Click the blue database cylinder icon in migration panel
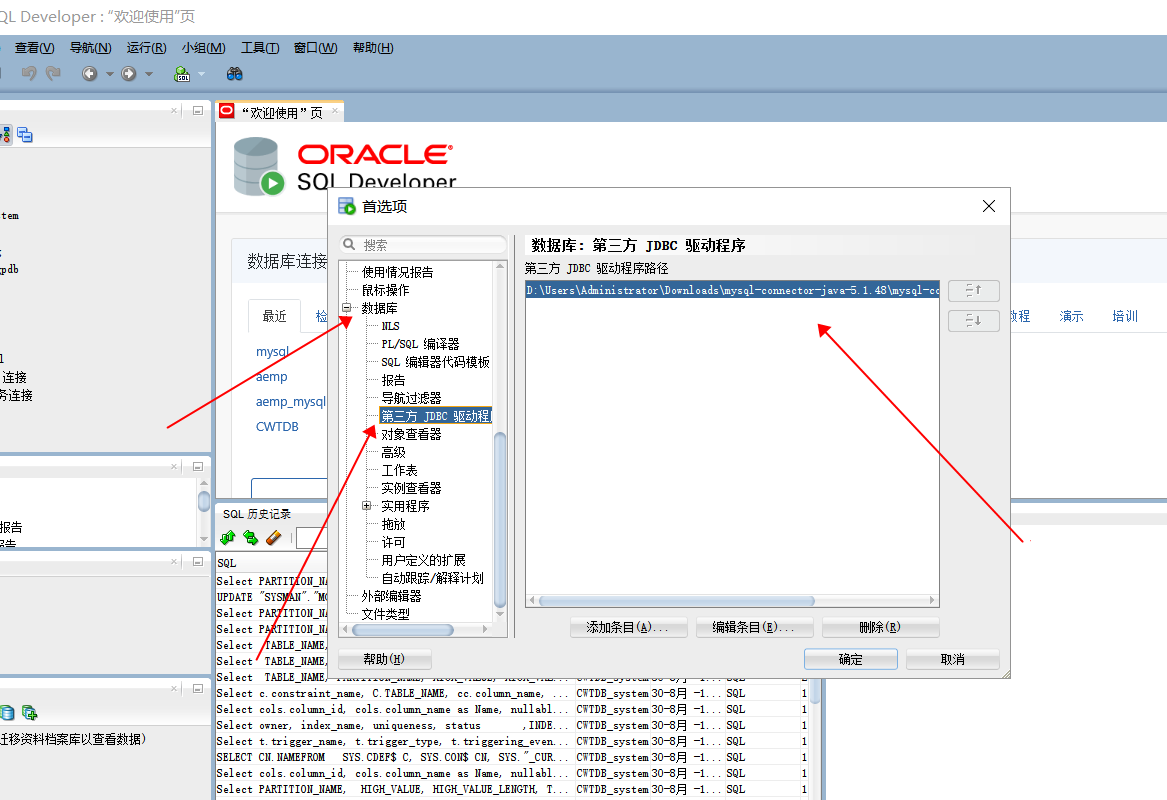 (7, 713)
